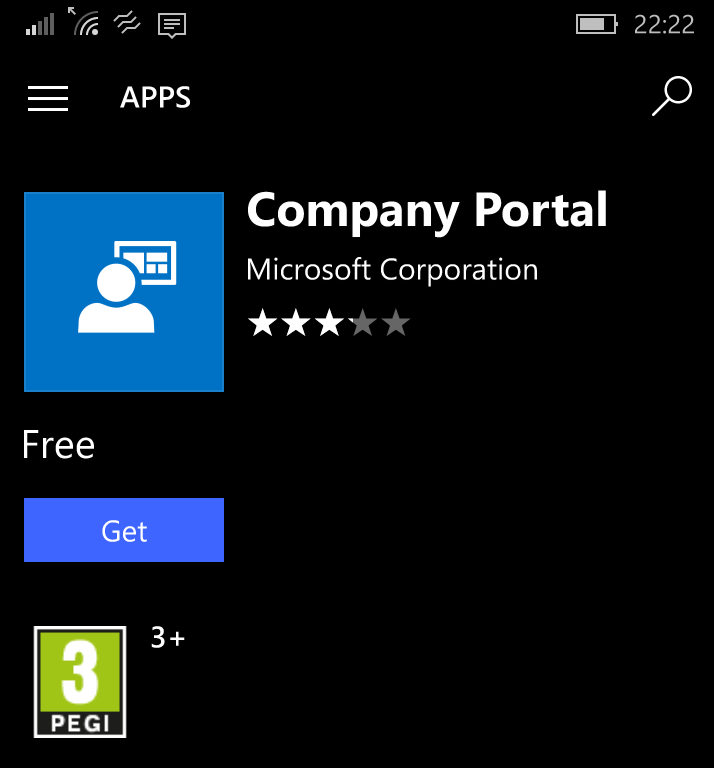The height and width of the screenshot is (768, 714).
Task: Click the Company Portal app tile icon
Action: (x=124, y=292)
